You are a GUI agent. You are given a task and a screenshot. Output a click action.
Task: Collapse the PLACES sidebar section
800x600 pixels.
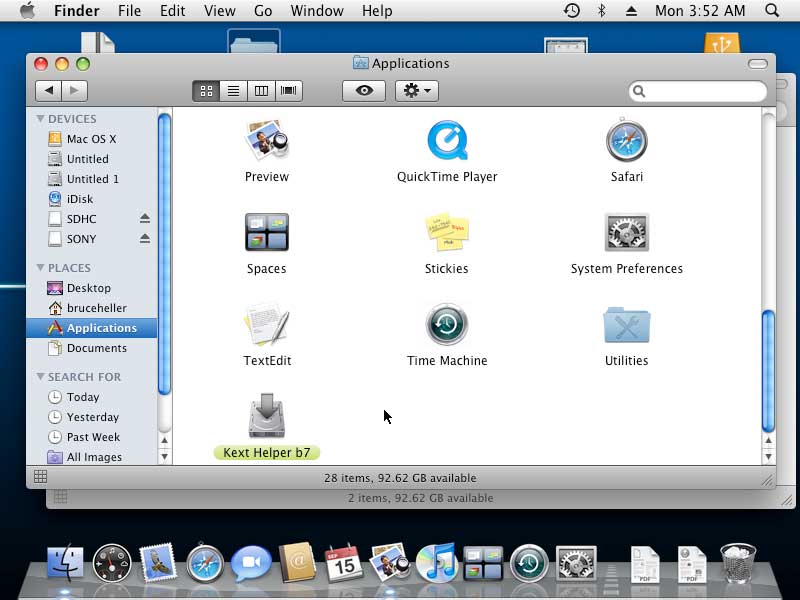(x=40, y=267)
